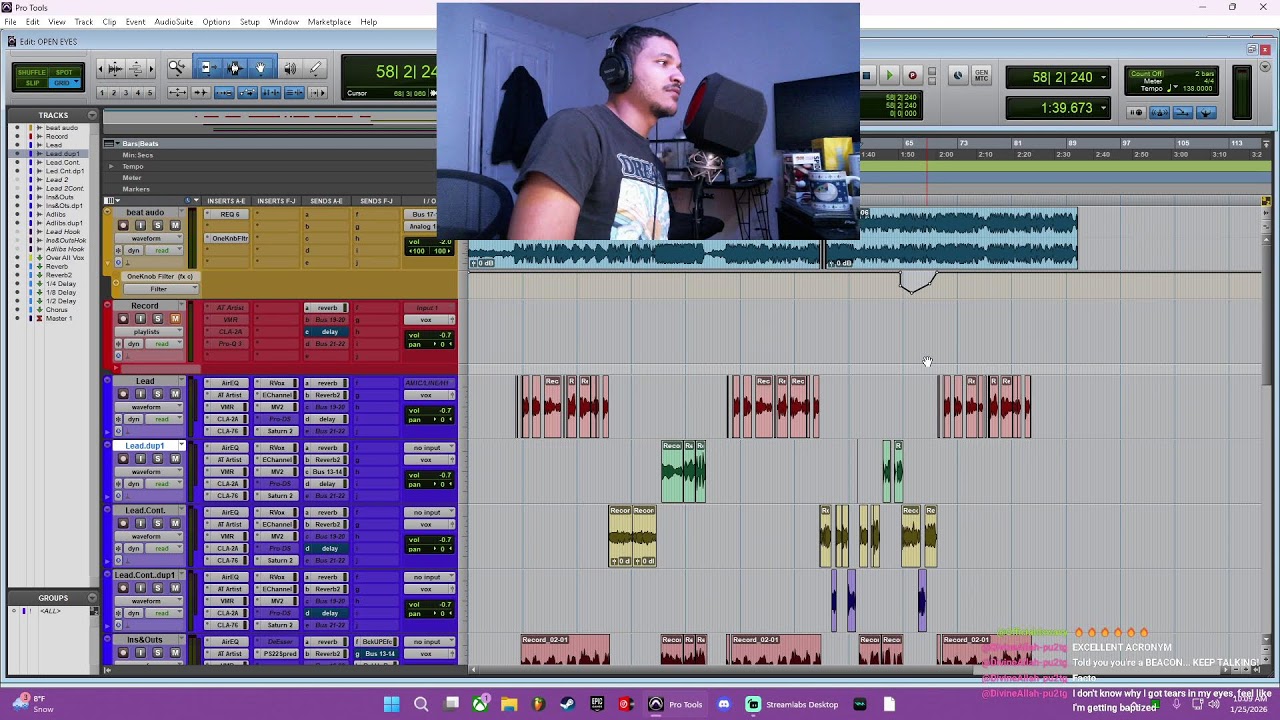The image size is (1280, 720).
Task: Activate zoom preset 5
Action: [x=151, y=93]
